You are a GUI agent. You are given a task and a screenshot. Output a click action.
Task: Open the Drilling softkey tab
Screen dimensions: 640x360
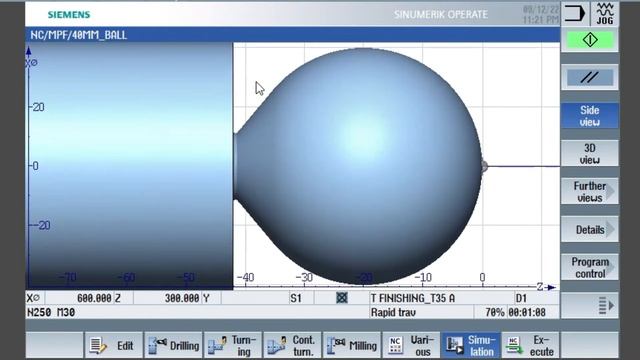click(173, 346)
